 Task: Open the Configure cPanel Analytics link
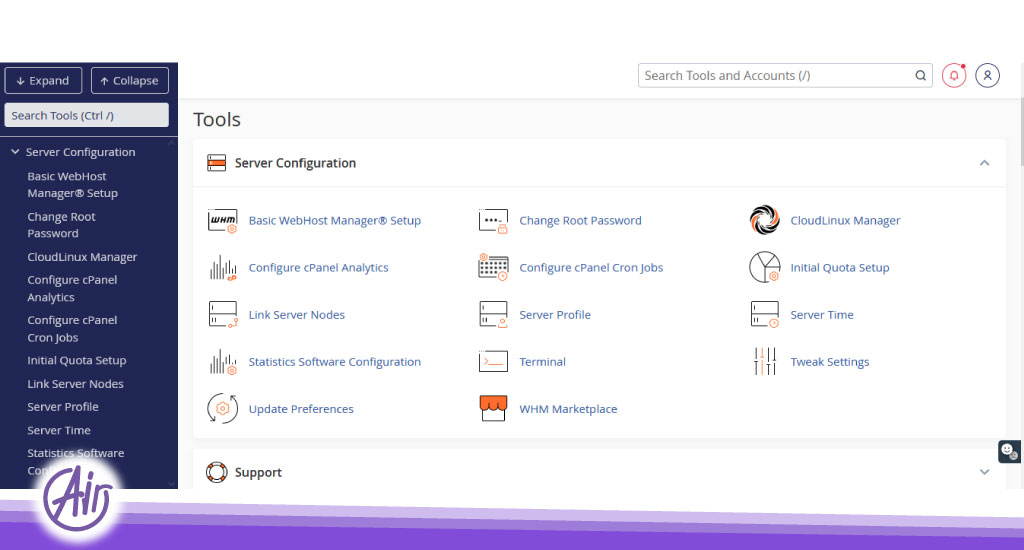tap(318, 268)
